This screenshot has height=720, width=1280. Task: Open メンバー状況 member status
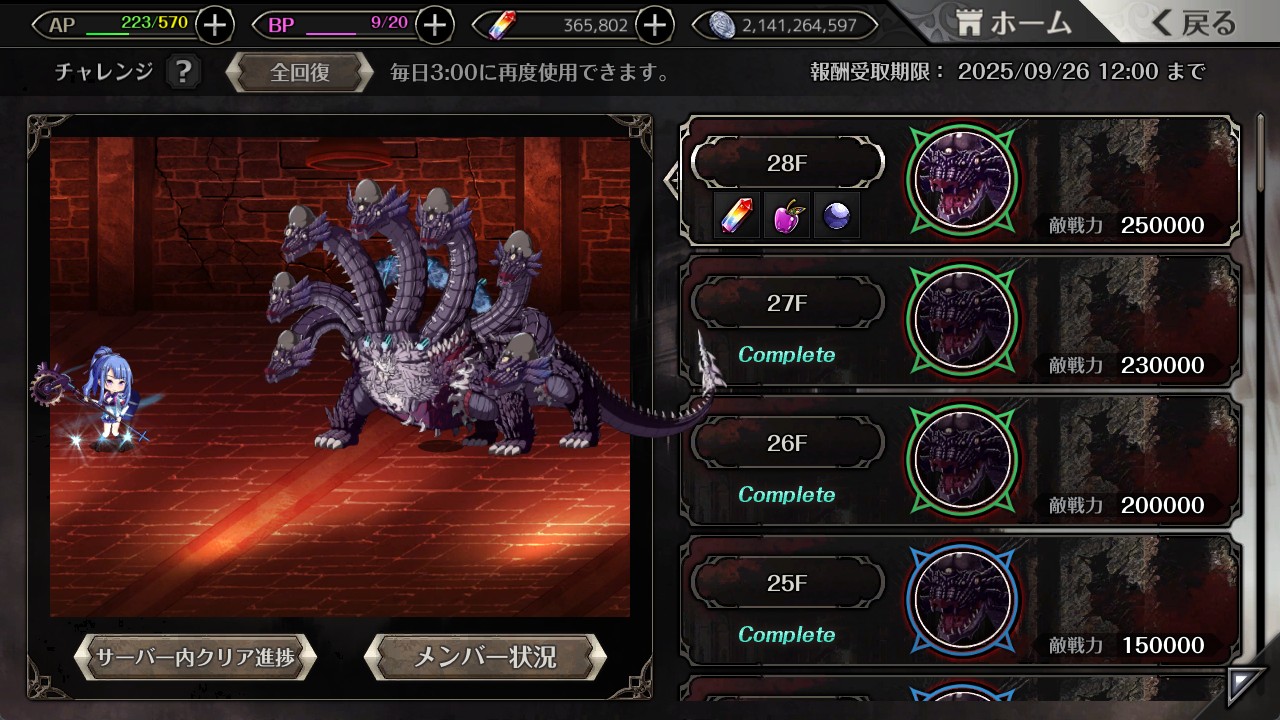coord(485,657)
